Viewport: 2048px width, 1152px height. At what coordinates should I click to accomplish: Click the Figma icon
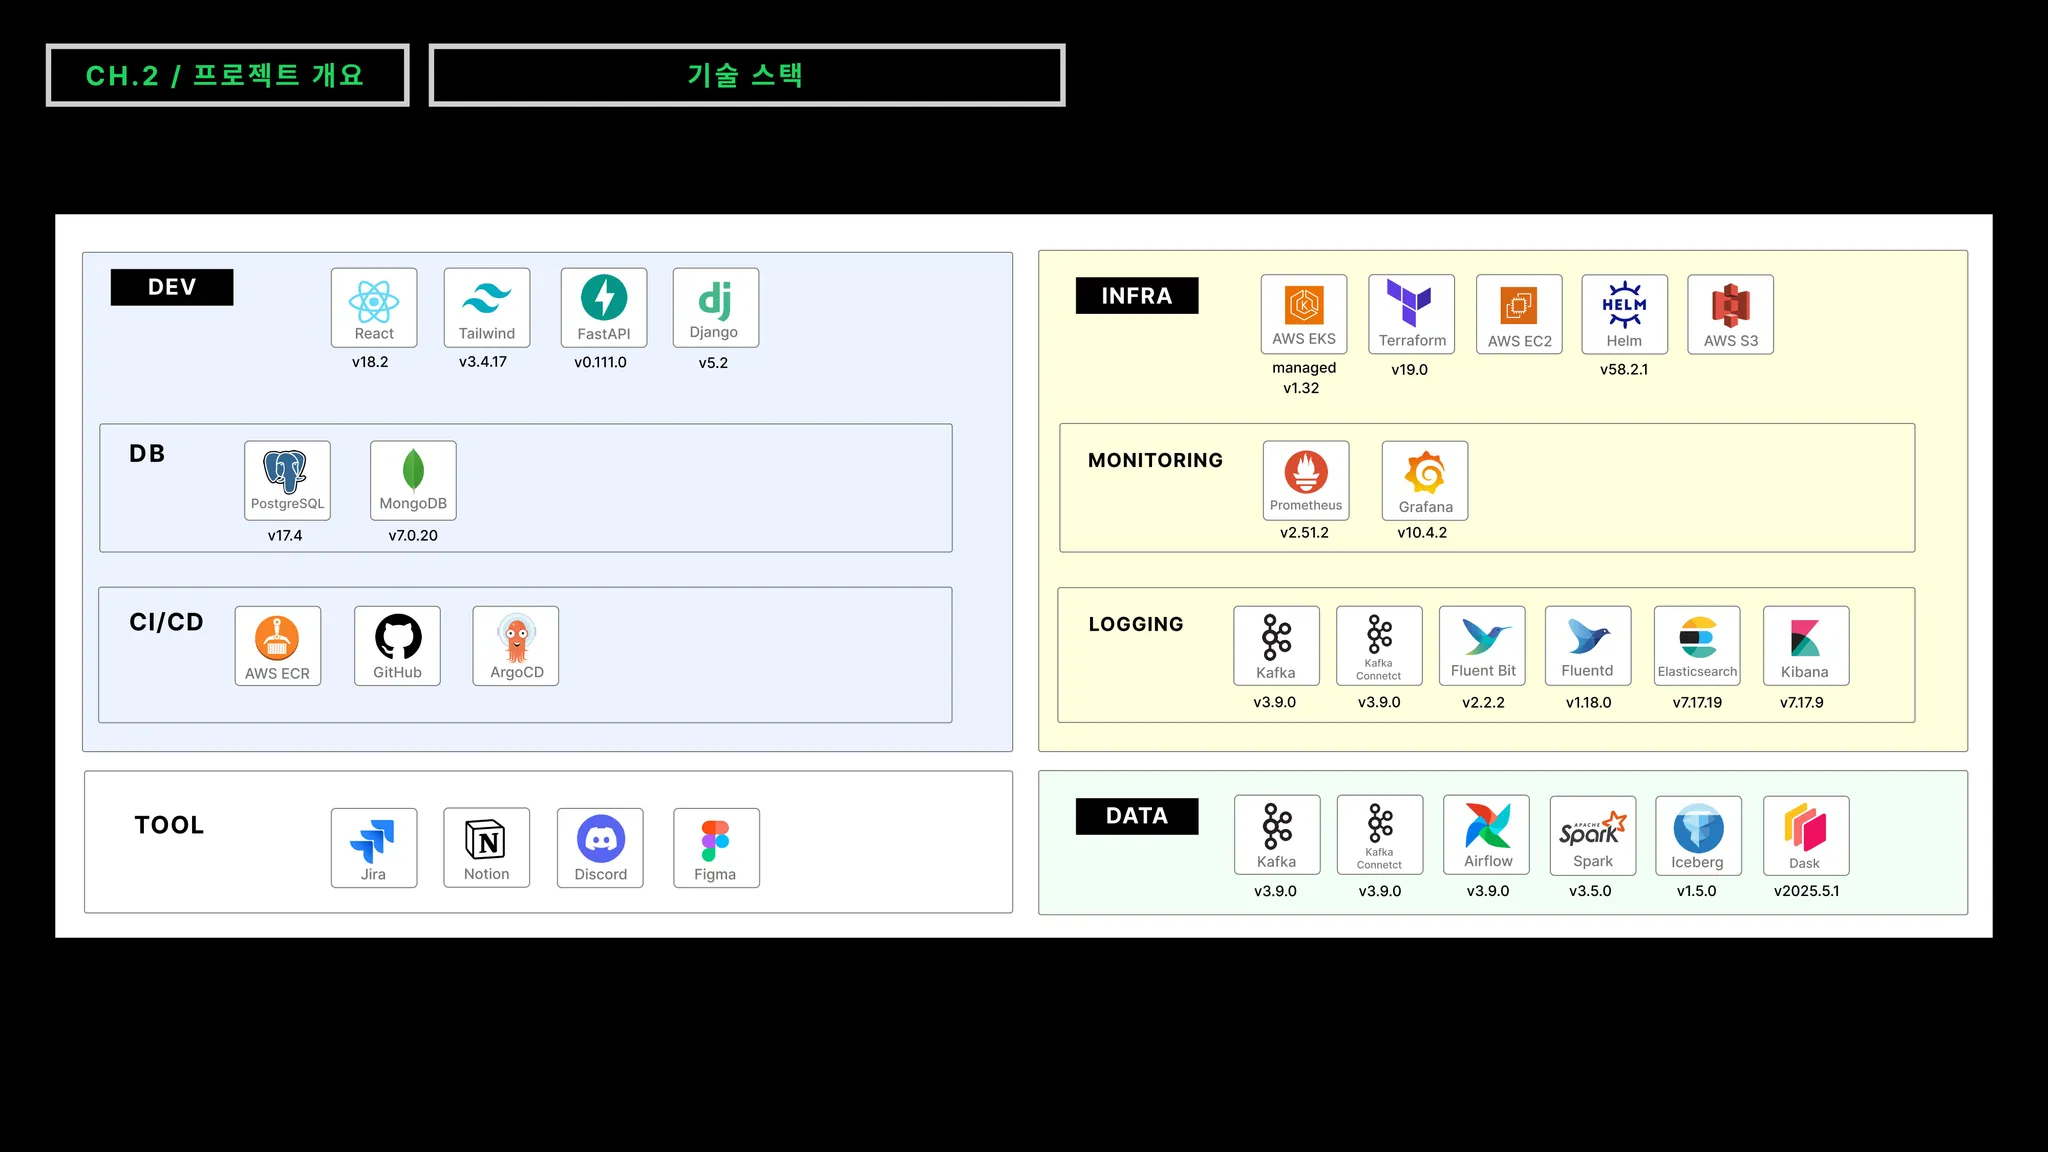(716, 848)
